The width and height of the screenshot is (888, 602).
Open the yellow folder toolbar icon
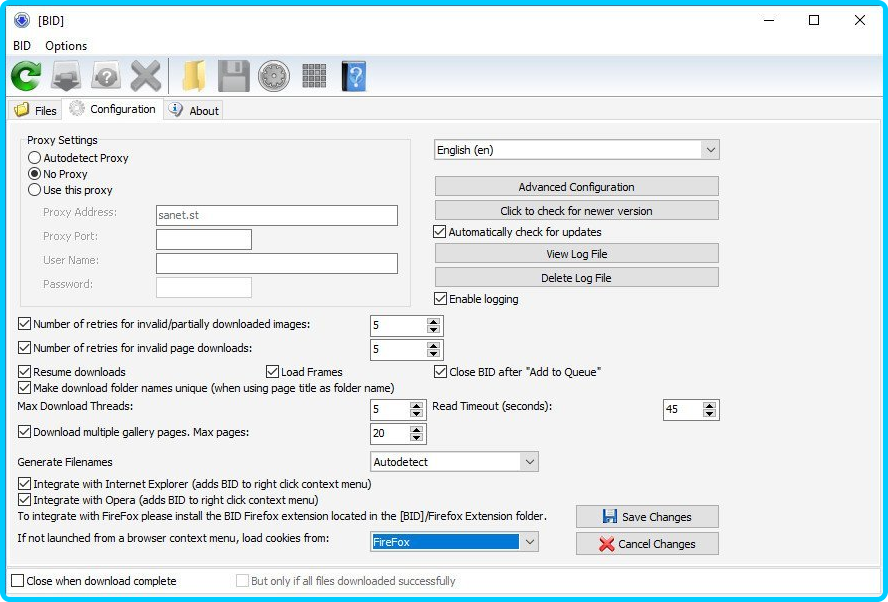pos(194,76)
